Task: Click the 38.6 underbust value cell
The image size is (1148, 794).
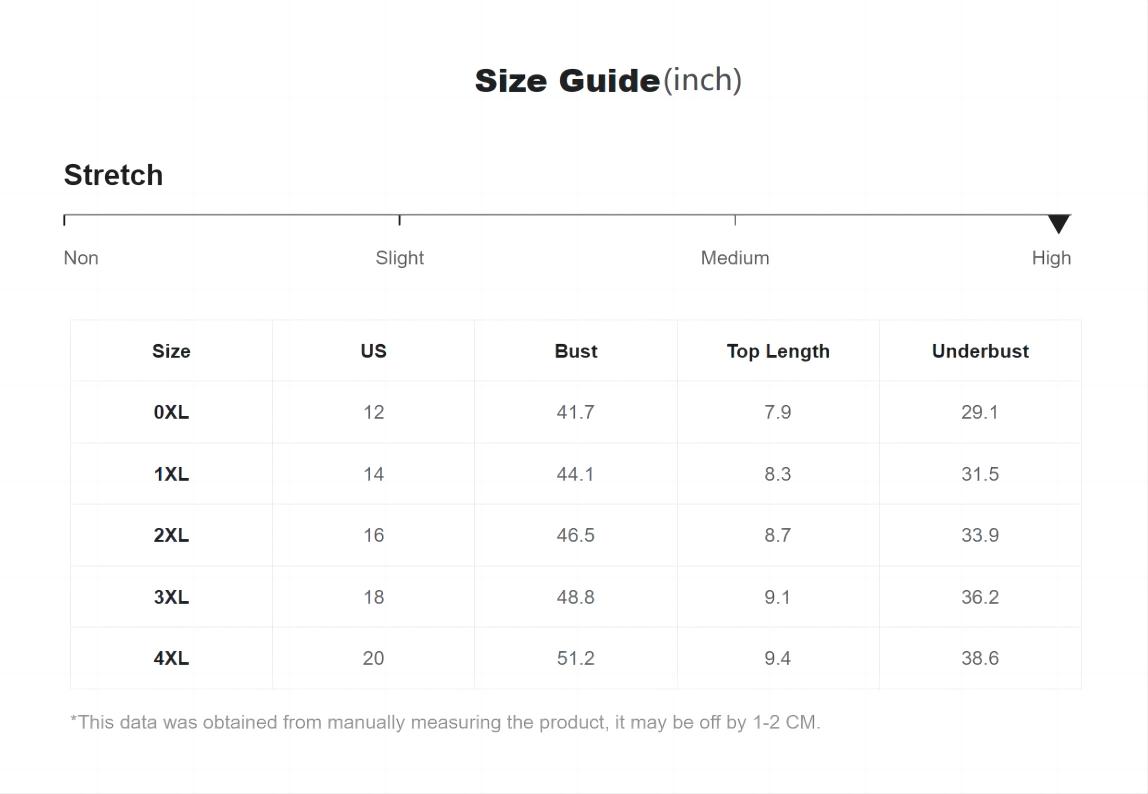Action: click(x=980, y=658)
